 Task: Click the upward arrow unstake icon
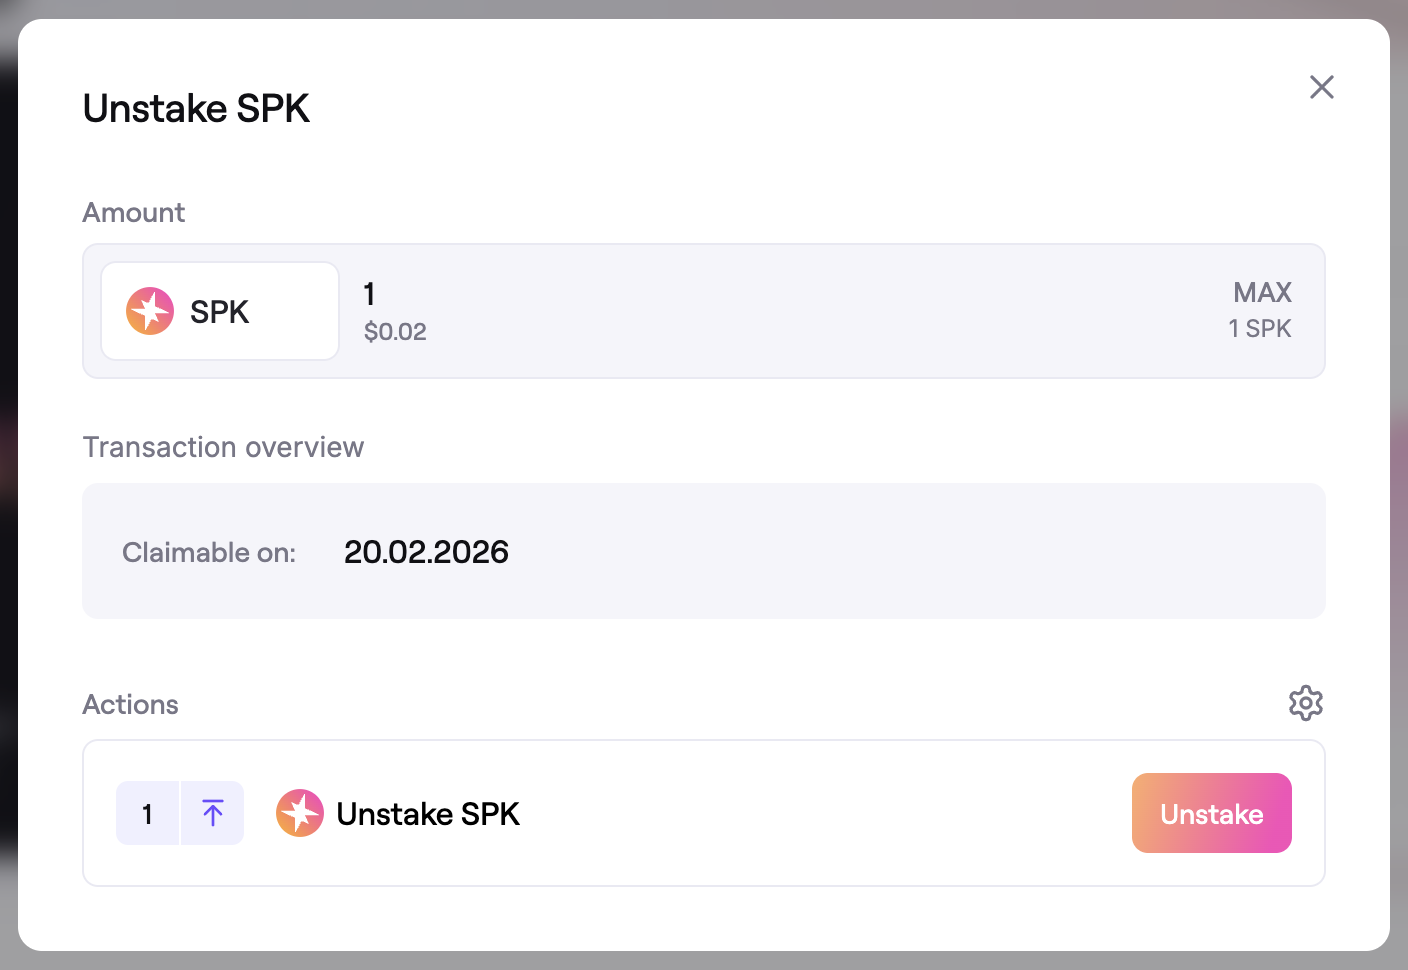point(213,813)
